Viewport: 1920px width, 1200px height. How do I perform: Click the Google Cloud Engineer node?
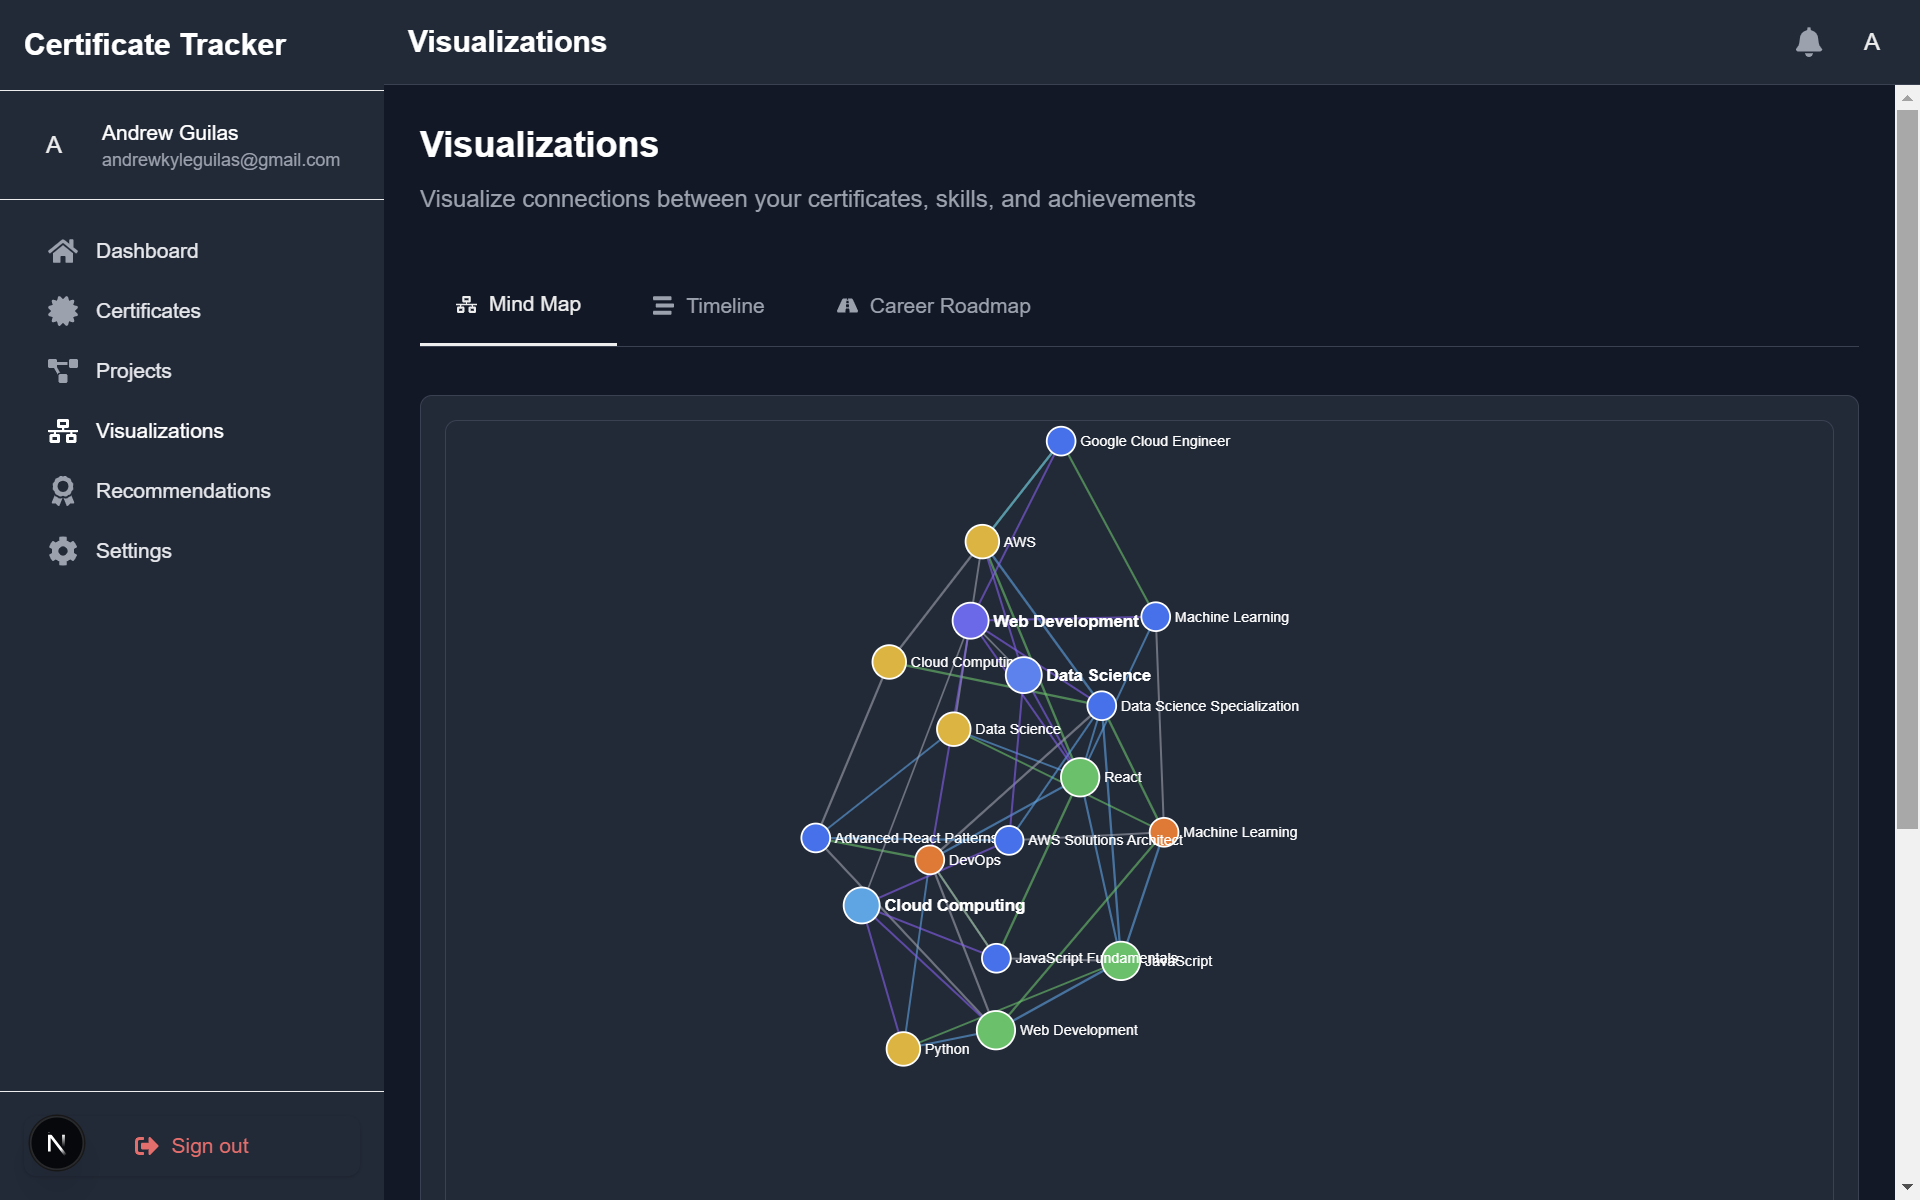(1060, 441)
